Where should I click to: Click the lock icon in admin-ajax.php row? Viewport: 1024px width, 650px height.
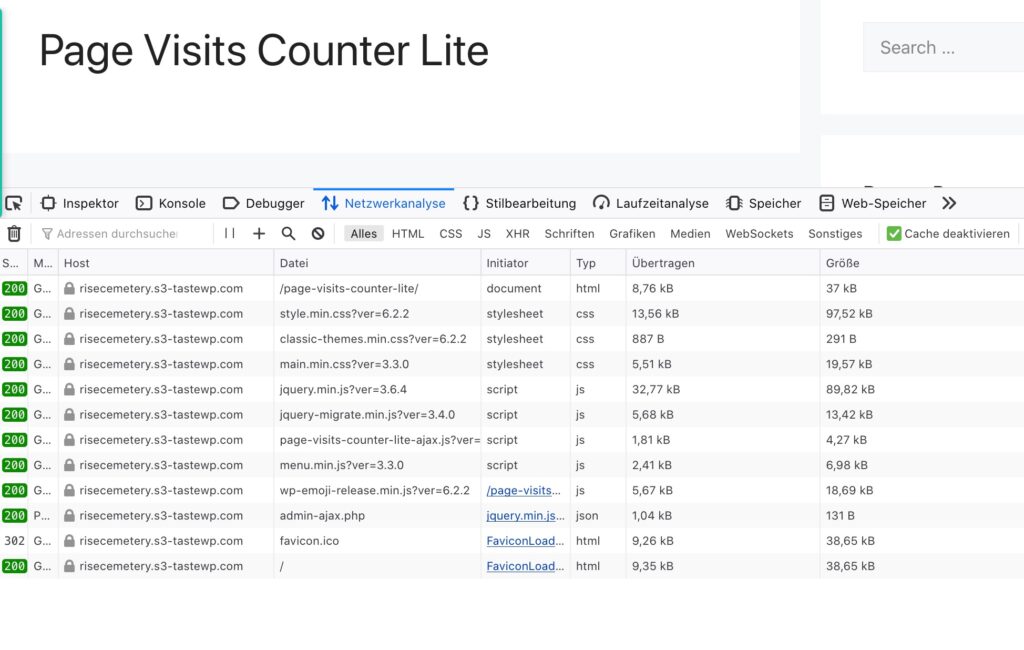tap(69, 515)
